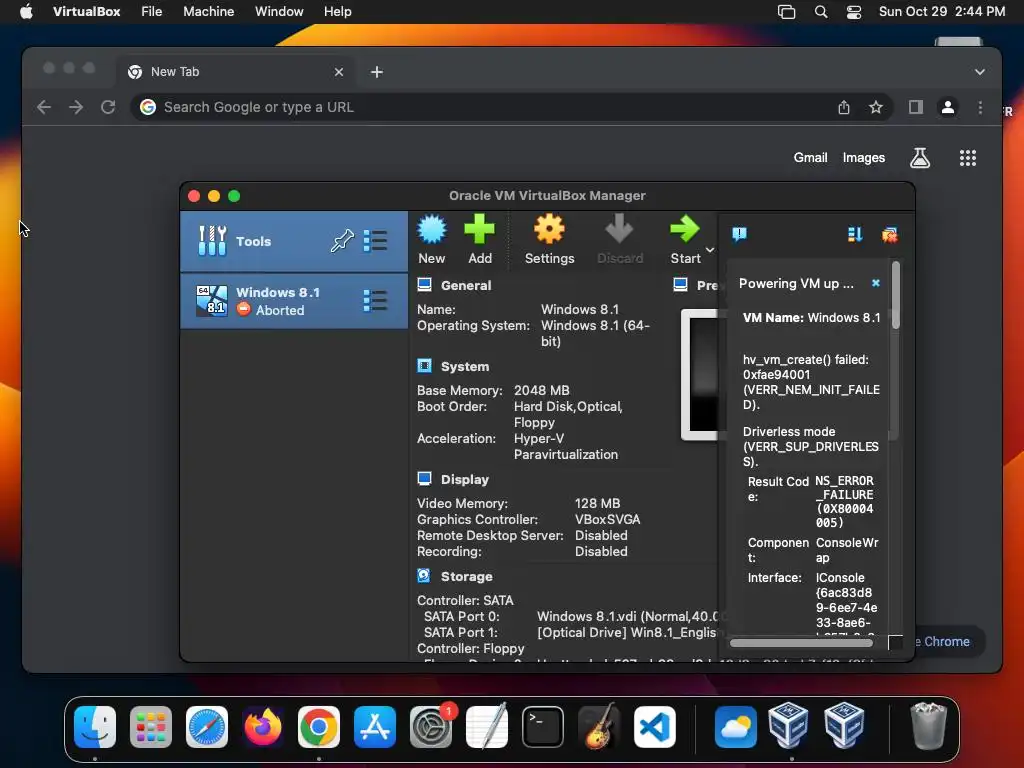Close the Chrome New Tab tab
Viewport: 1024px width, 768px height.
[x=339, y=72]
